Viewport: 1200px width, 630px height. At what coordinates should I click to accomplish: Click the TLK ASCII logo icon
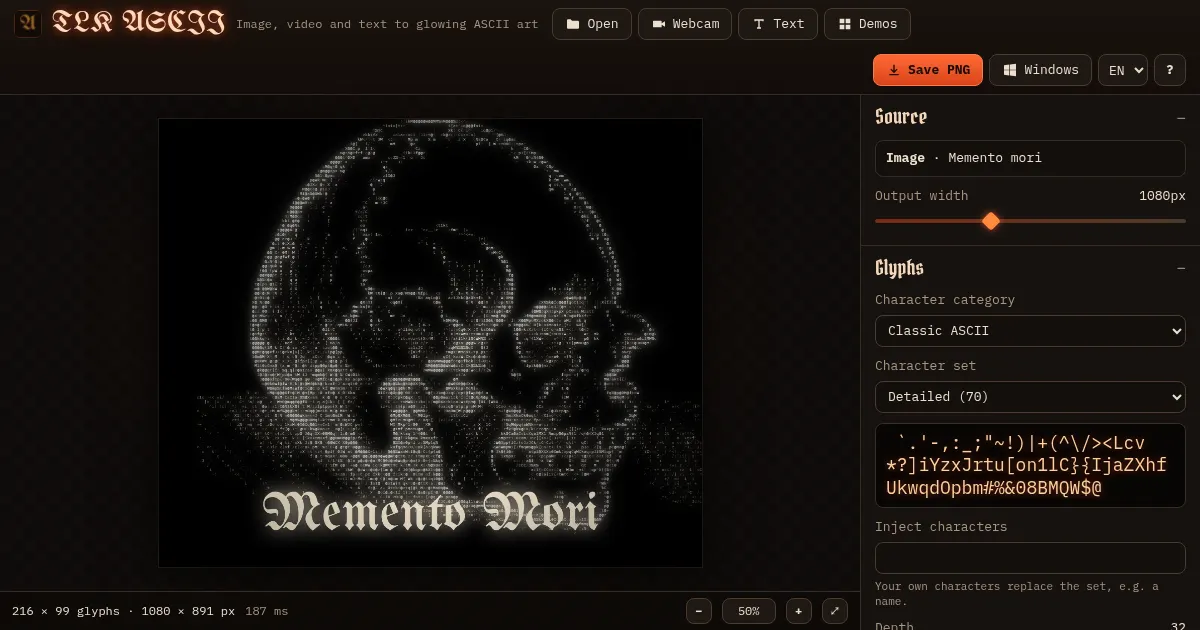point(28,24)
